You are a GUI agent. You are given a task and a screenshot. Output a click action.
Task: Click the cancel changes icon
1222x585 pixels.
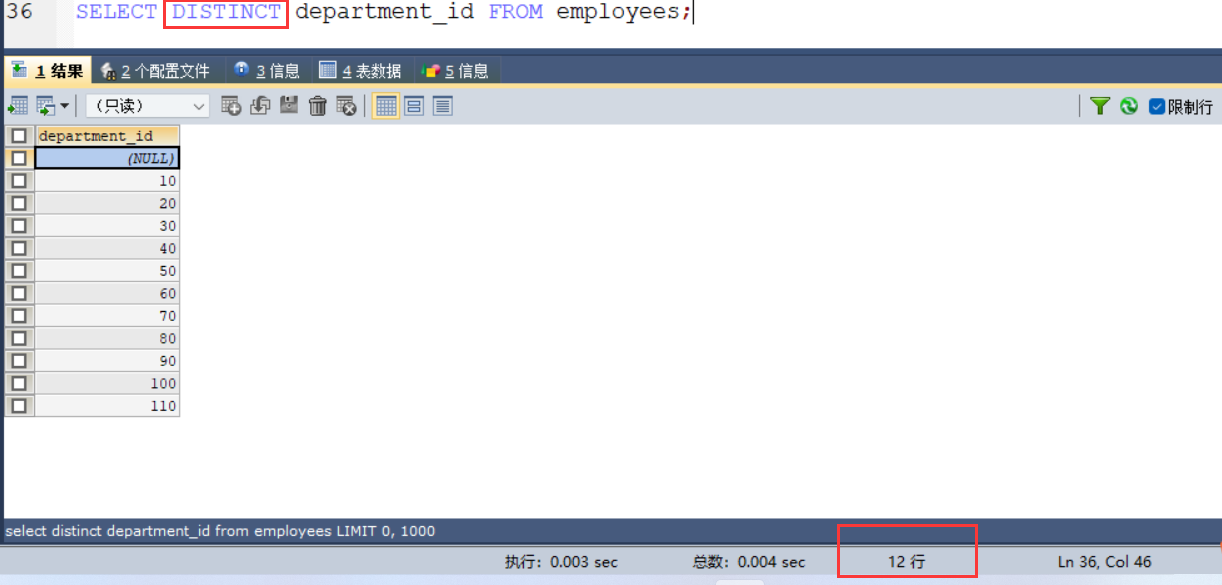click(x=347, y=105)
